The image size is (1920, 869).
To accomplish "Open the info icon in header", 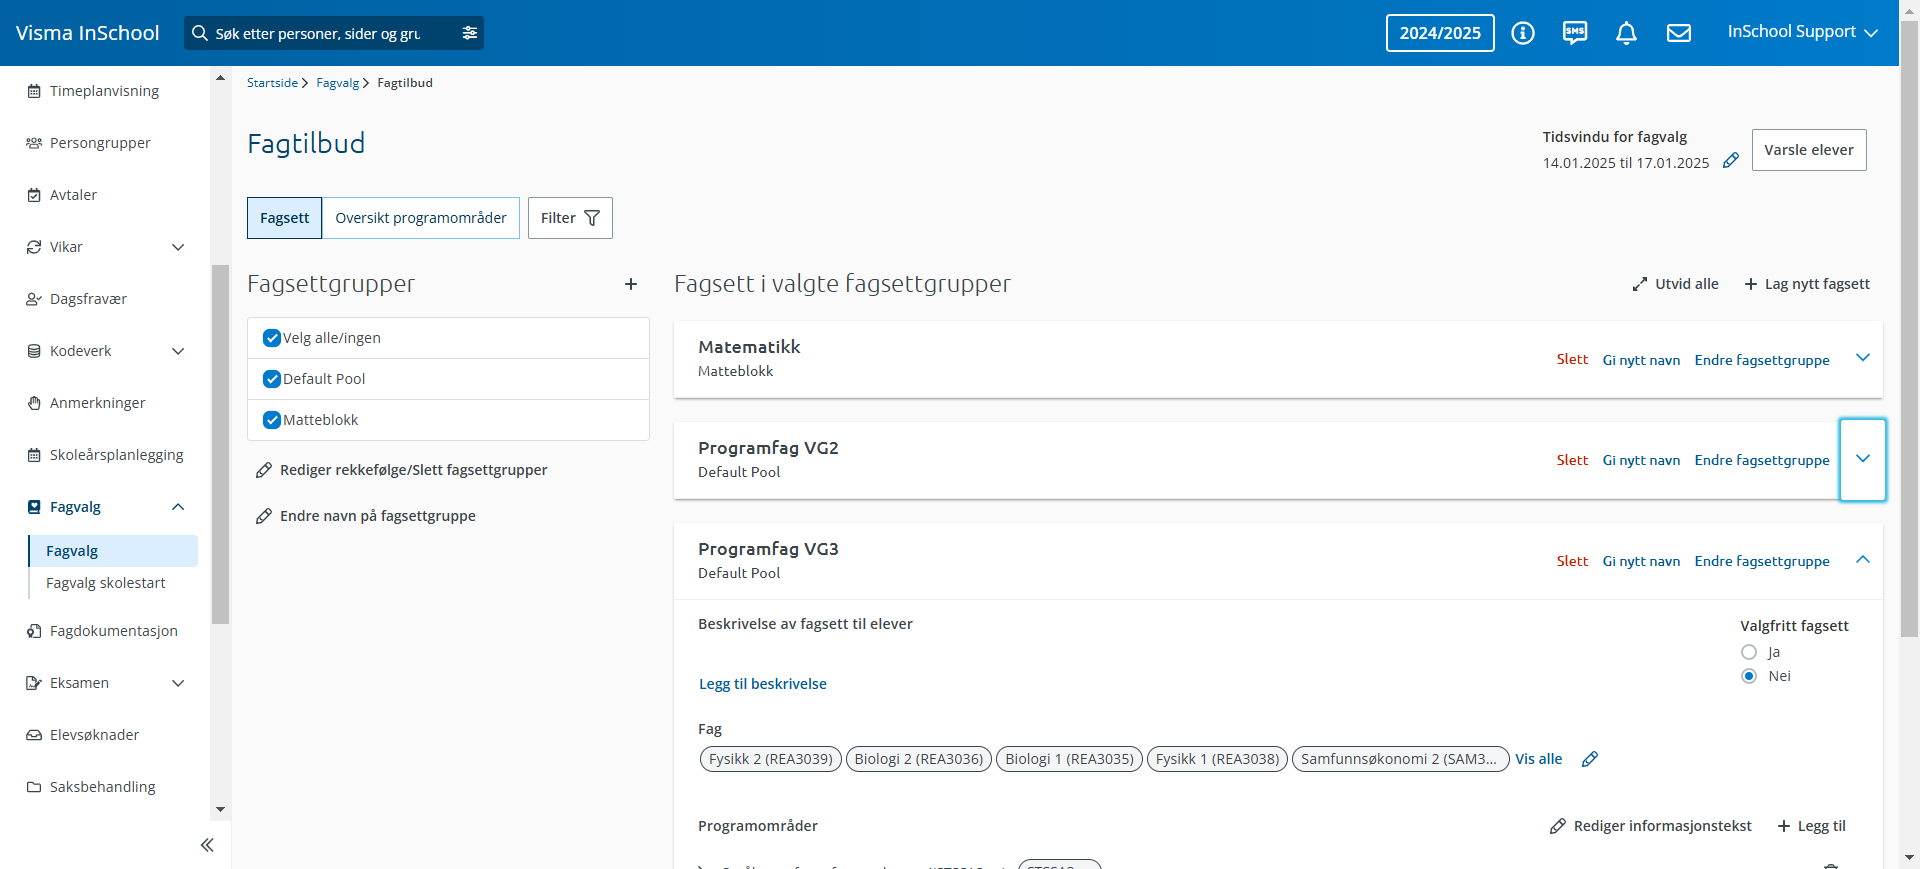I will tap(1523, 33).
